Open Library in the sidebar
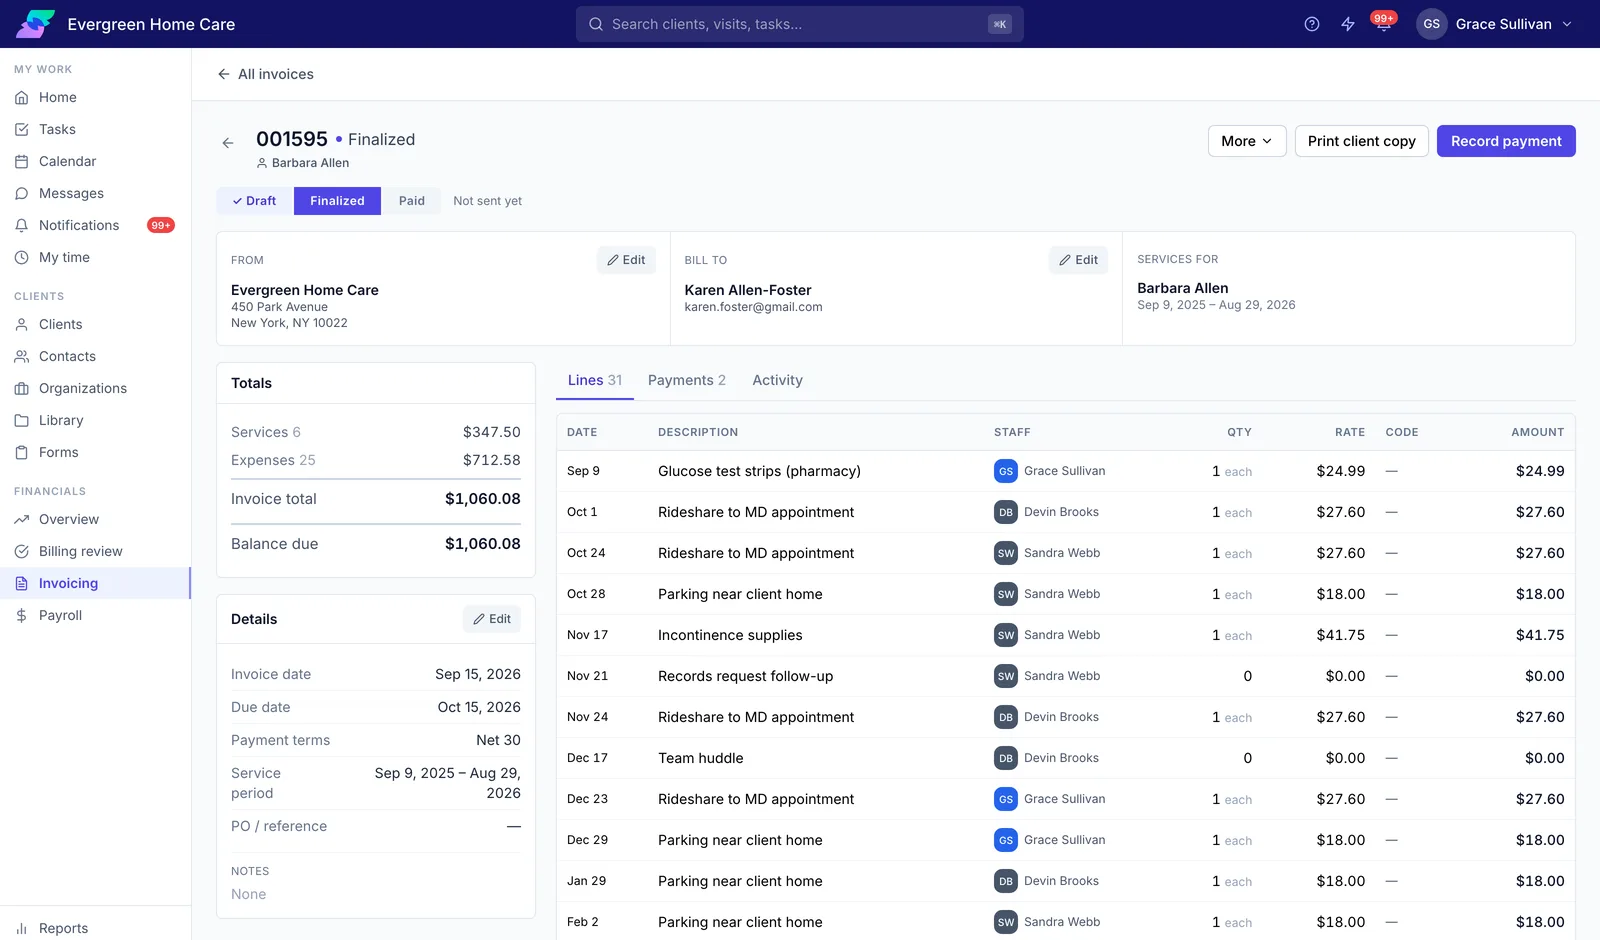The image size is (1600, 940). pos(95,420)
